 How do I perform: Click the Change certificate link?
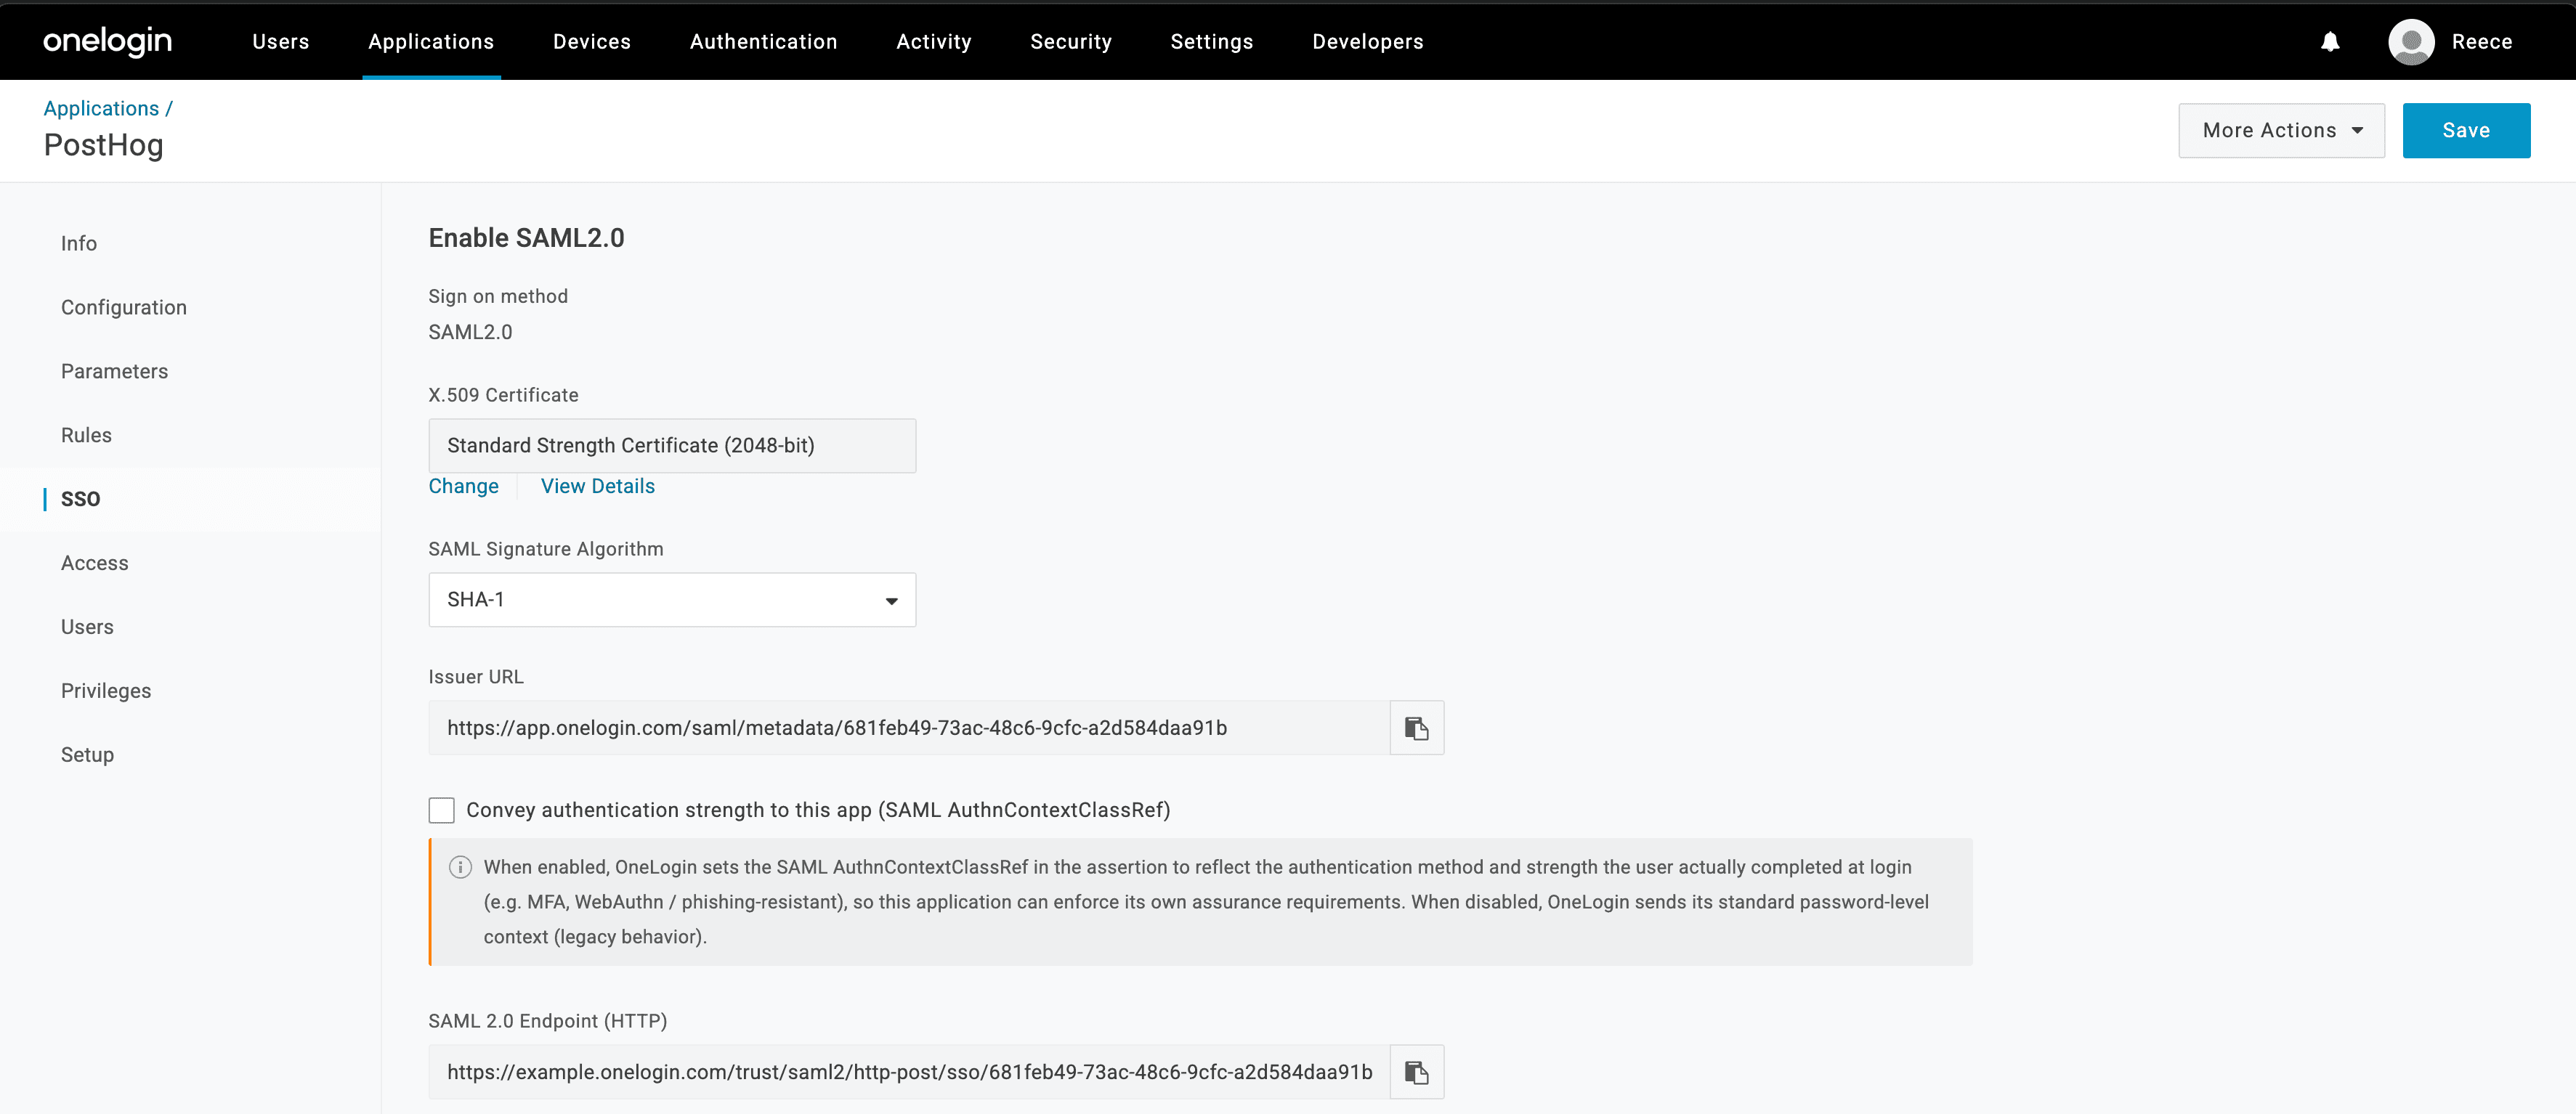pos(463,486)
